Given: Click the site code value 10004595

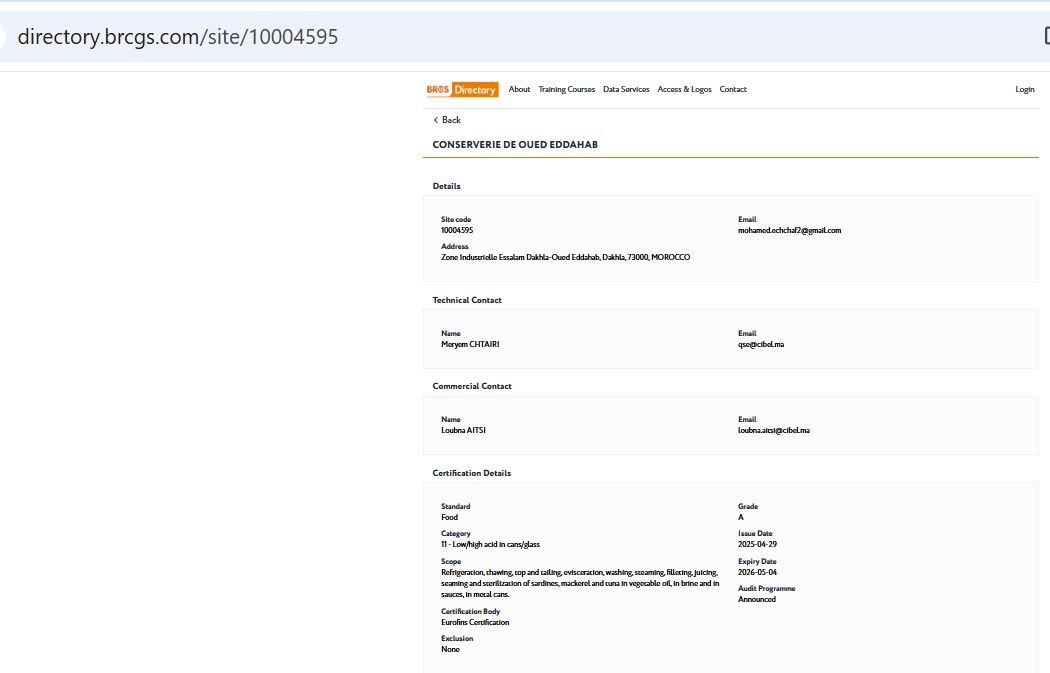Looking at the screenshot, I should pyautogui.click(x=457, y=231).
